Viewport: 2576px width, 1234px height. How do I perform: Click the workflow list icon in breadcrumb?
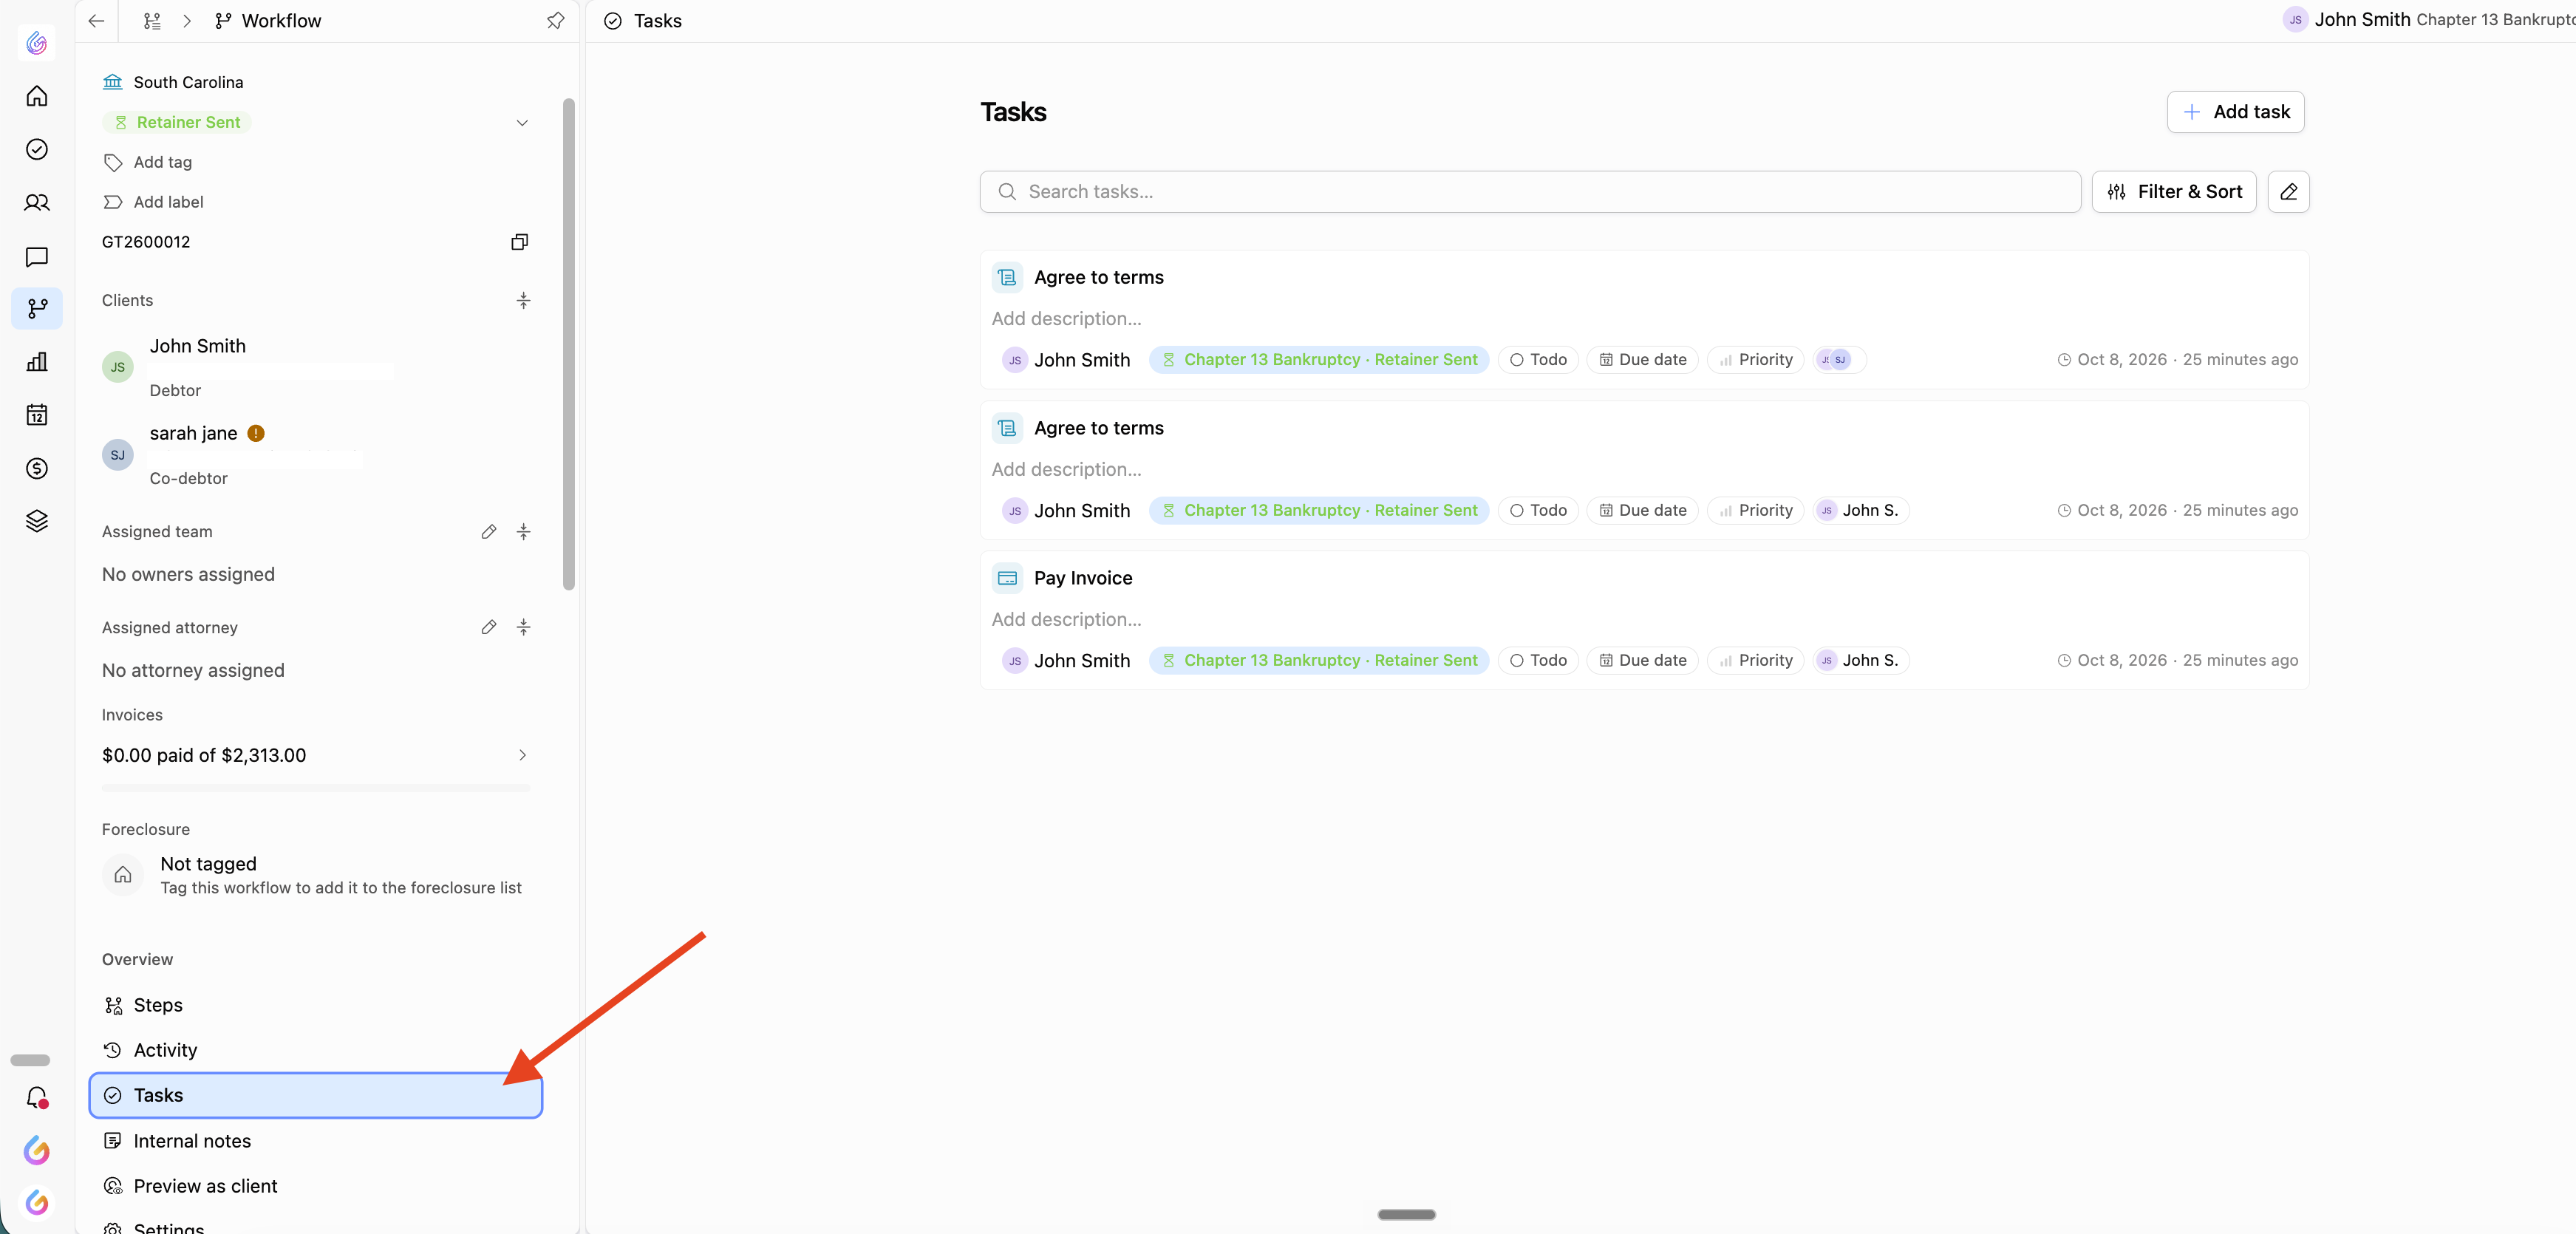pos(152,21)
